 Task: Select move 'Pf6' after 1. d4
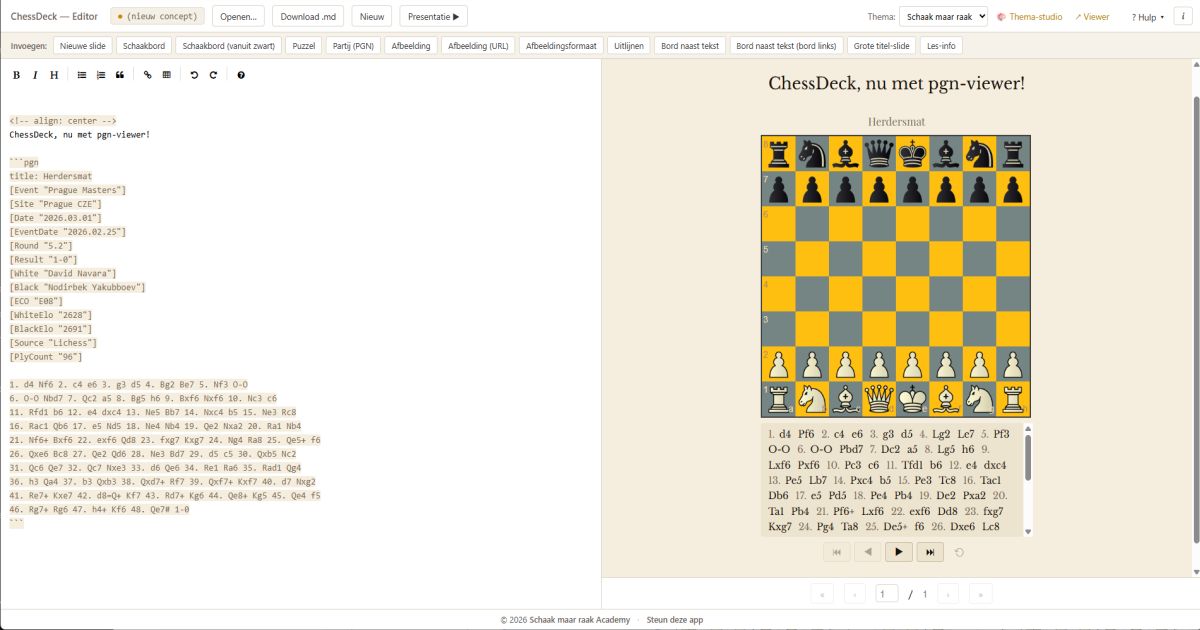[806, 434]
